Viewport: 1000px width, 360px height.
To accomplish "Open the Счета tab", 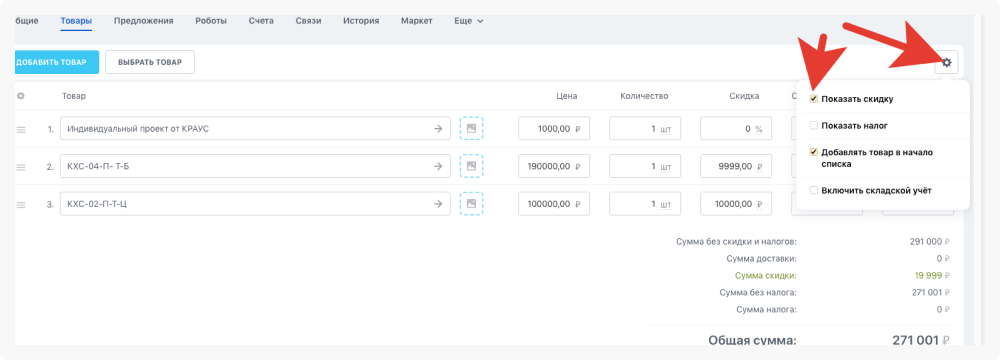I will (261, 21).
